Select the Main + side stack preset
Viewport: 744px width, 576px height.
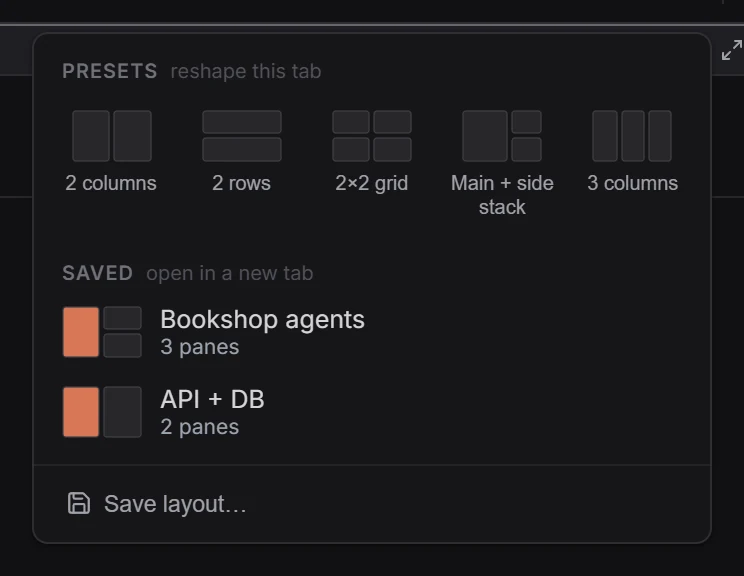(502, 163)
